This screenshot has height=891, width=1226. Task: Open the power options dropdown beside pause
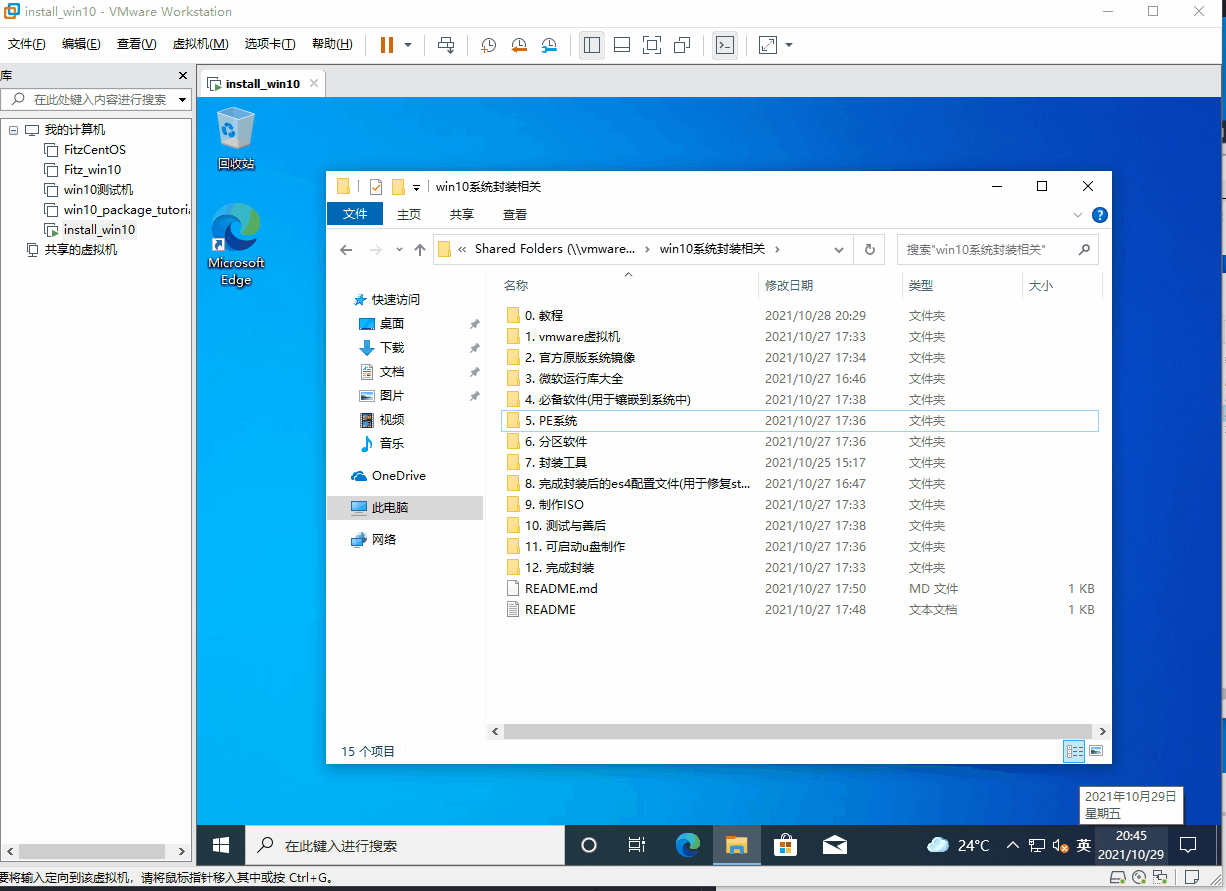point(408,45)
